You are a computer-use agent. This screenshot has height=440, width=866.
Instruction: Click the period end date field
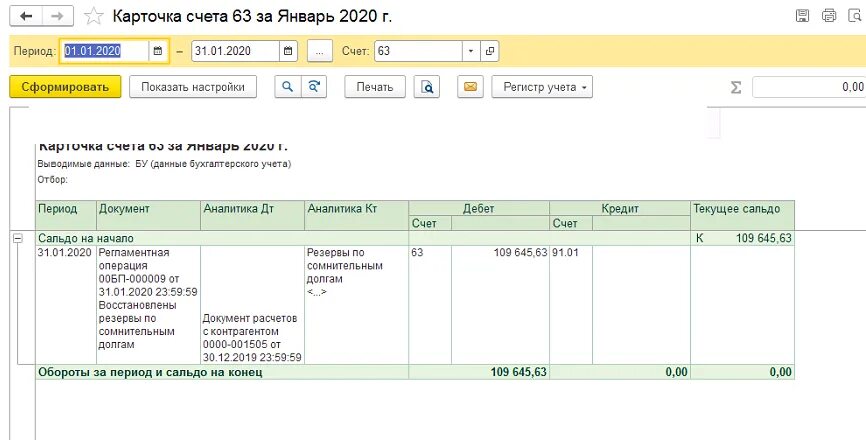point(235,51)
